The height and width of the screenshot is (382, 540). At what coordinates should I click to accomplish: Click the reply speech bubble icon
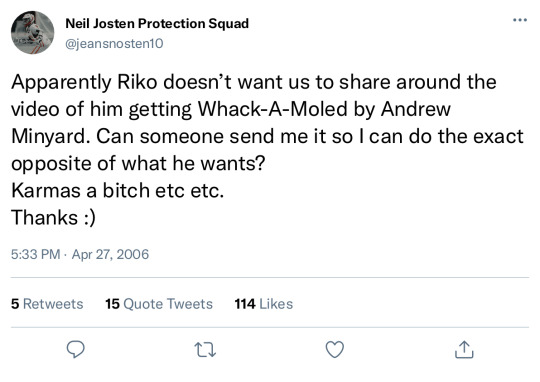click(75, 350)
